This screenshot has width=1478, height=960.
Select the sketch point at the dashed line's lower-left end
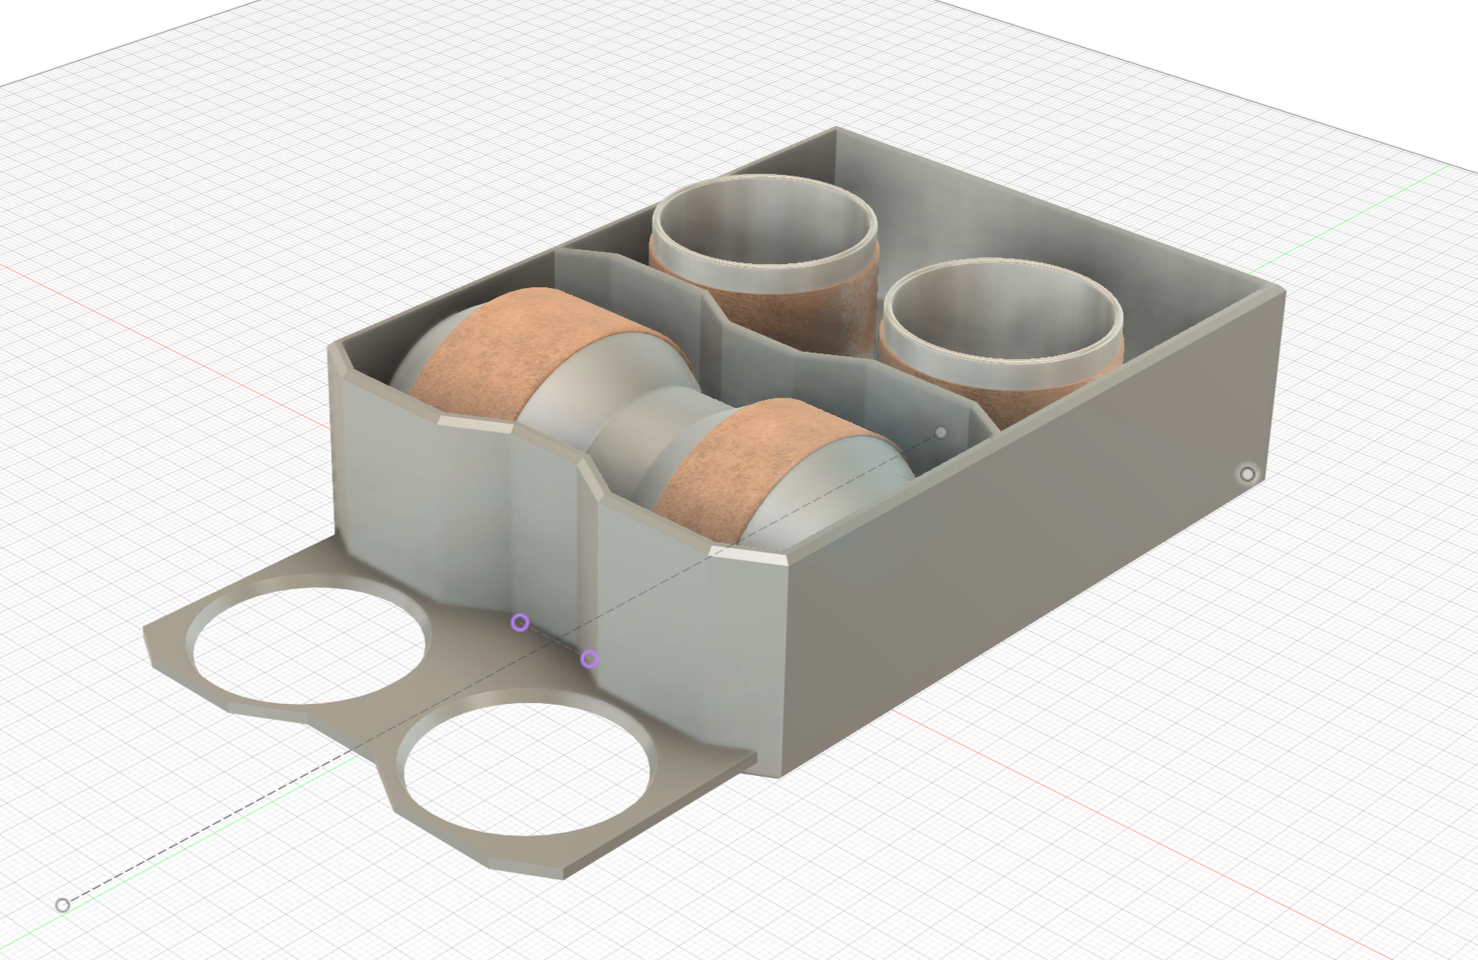62,905
